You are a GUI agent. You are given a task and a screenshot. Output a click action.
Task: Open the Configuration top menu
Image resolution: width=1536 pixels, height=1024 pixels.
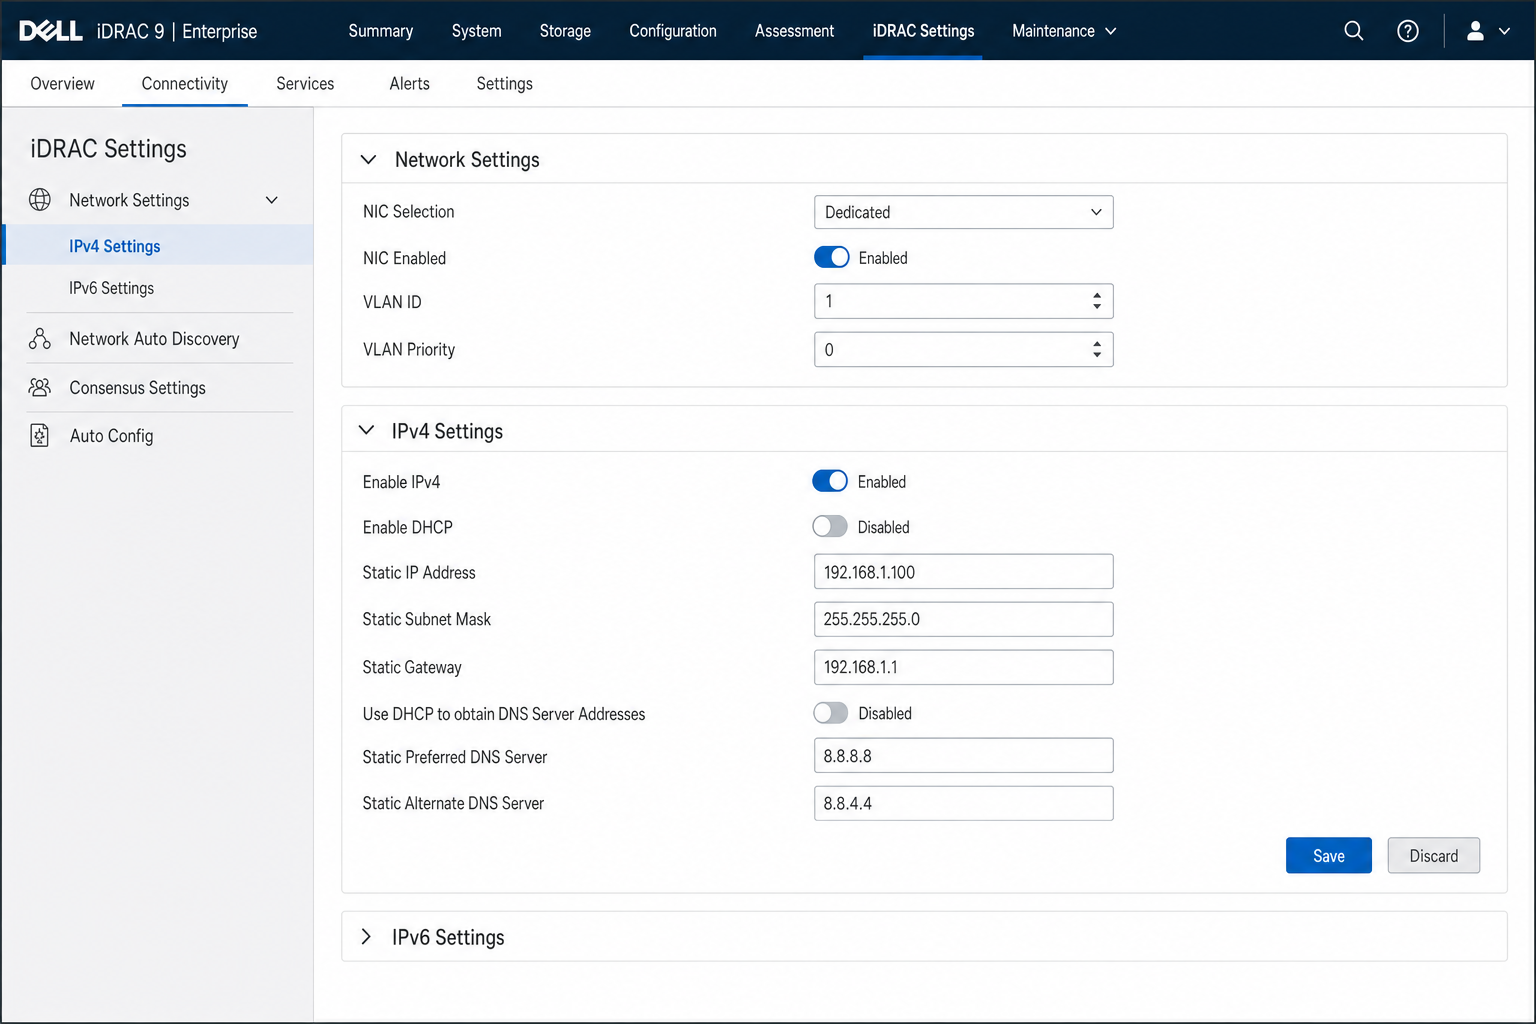tap(673, 31)
